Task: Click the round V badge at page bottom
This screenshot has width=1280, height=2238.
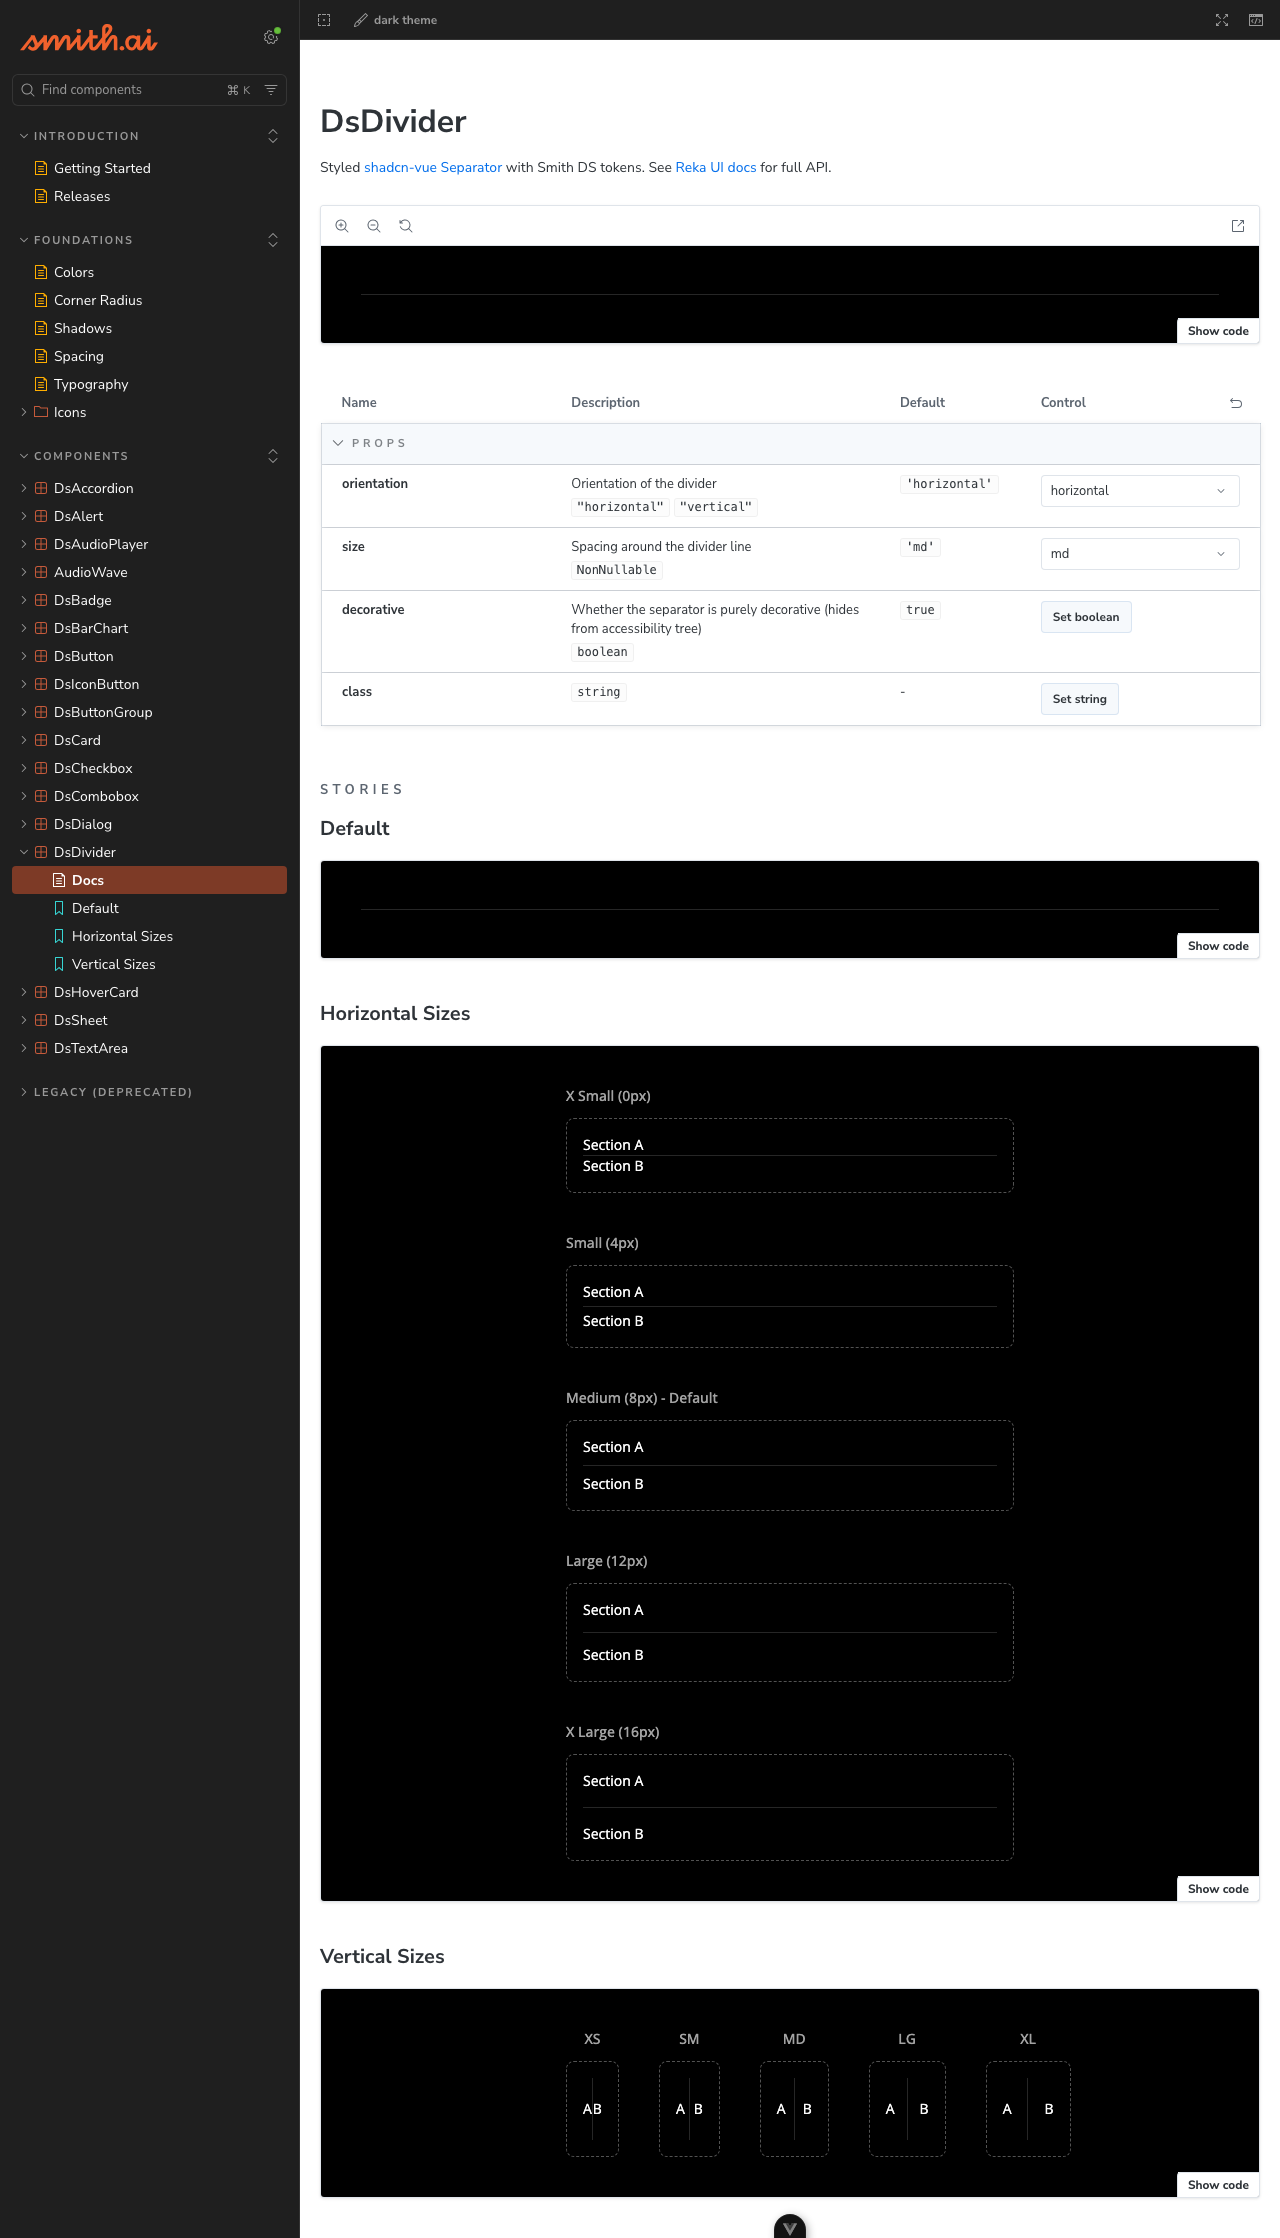Action: pos(790,2226)
